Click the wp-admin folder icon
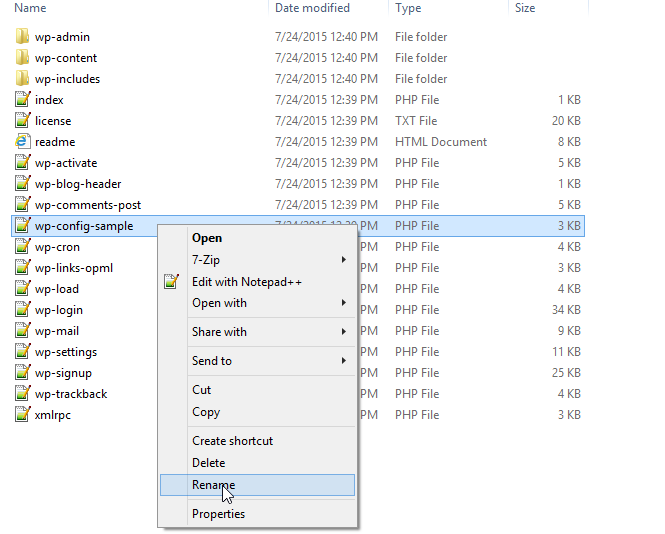The height and width of the screenshot is (534, 665). tap(22, 36)
